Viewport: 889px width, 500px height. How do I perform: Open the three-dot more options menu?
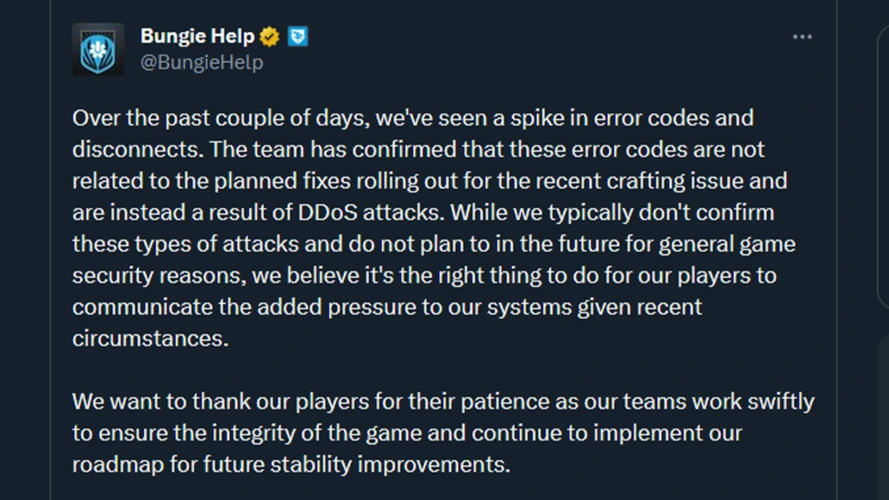tap(802, 37)
